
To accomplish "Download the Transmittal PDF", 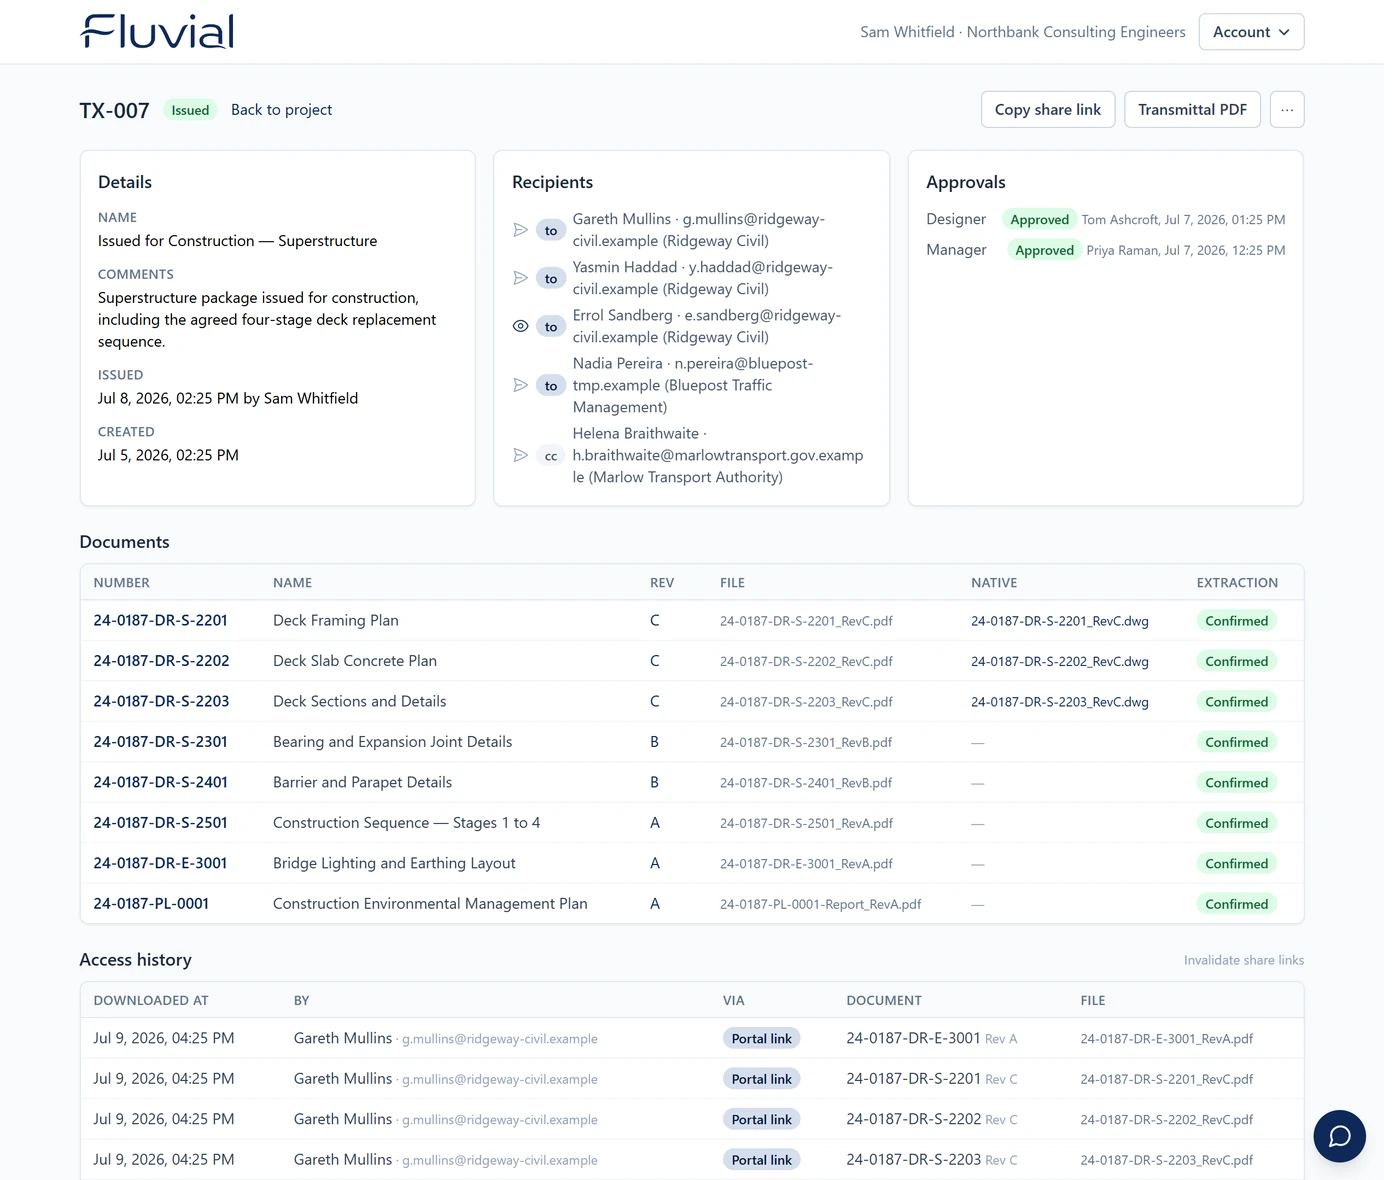I will (x=1192, y=109).
